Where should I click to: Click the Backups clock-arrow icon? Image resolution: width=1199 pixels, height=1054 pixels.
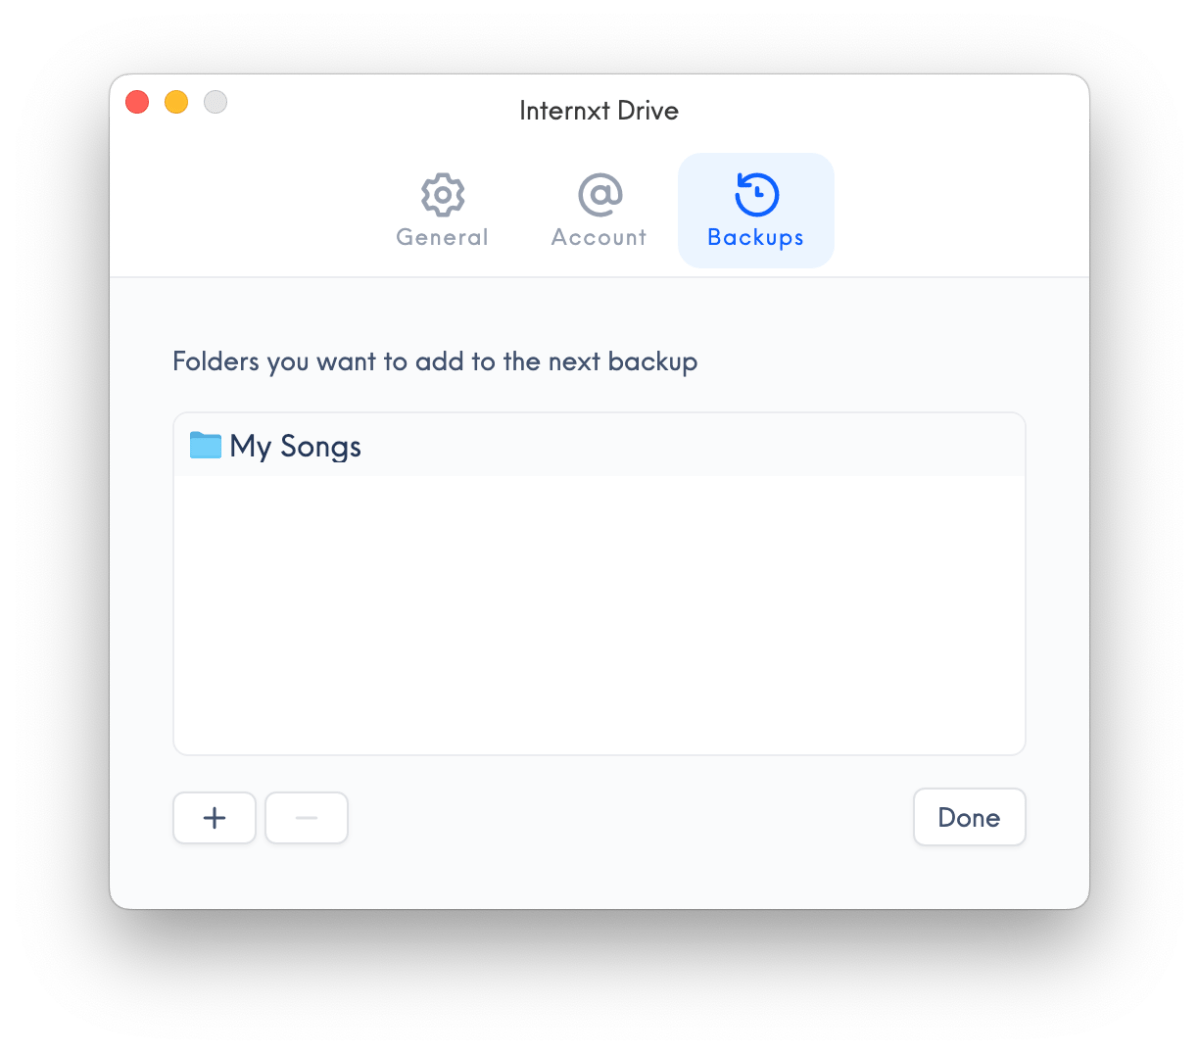pos(756,194)
